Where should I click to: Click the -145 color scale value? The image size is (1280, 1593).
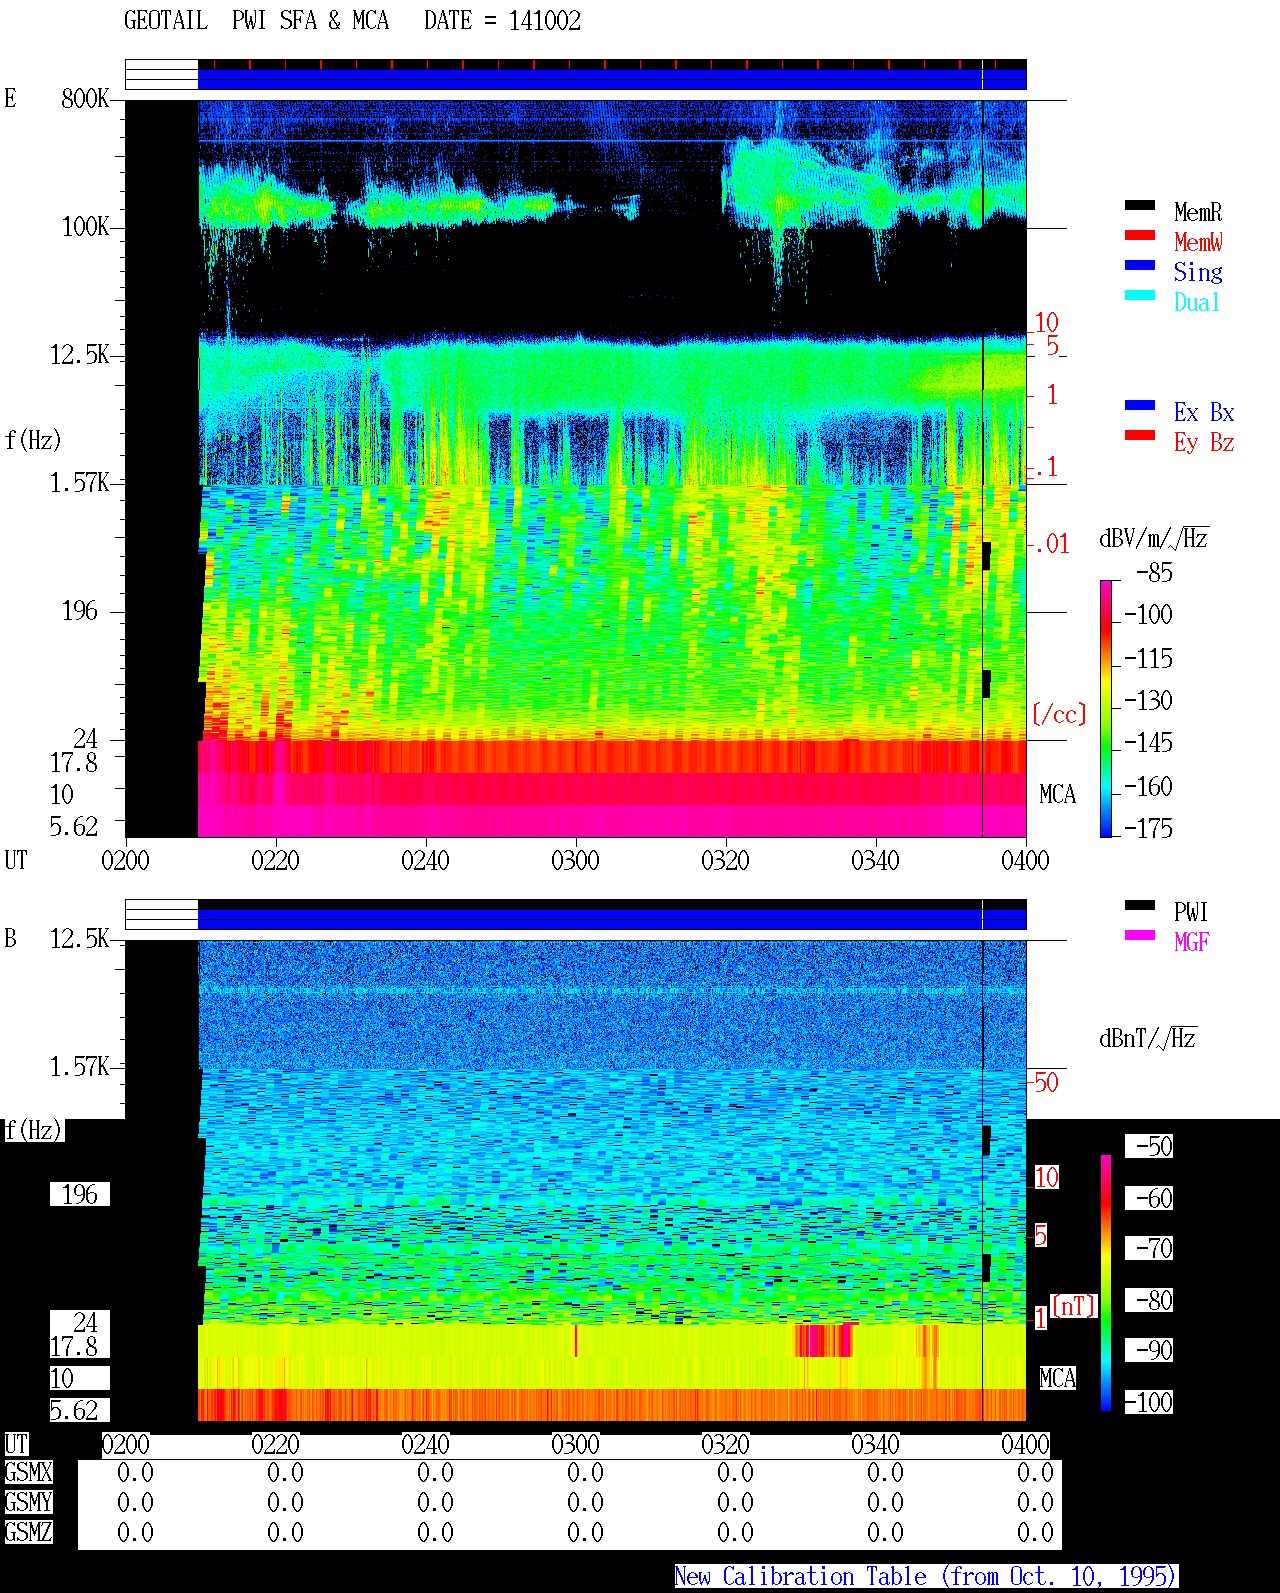(1148, 742)
